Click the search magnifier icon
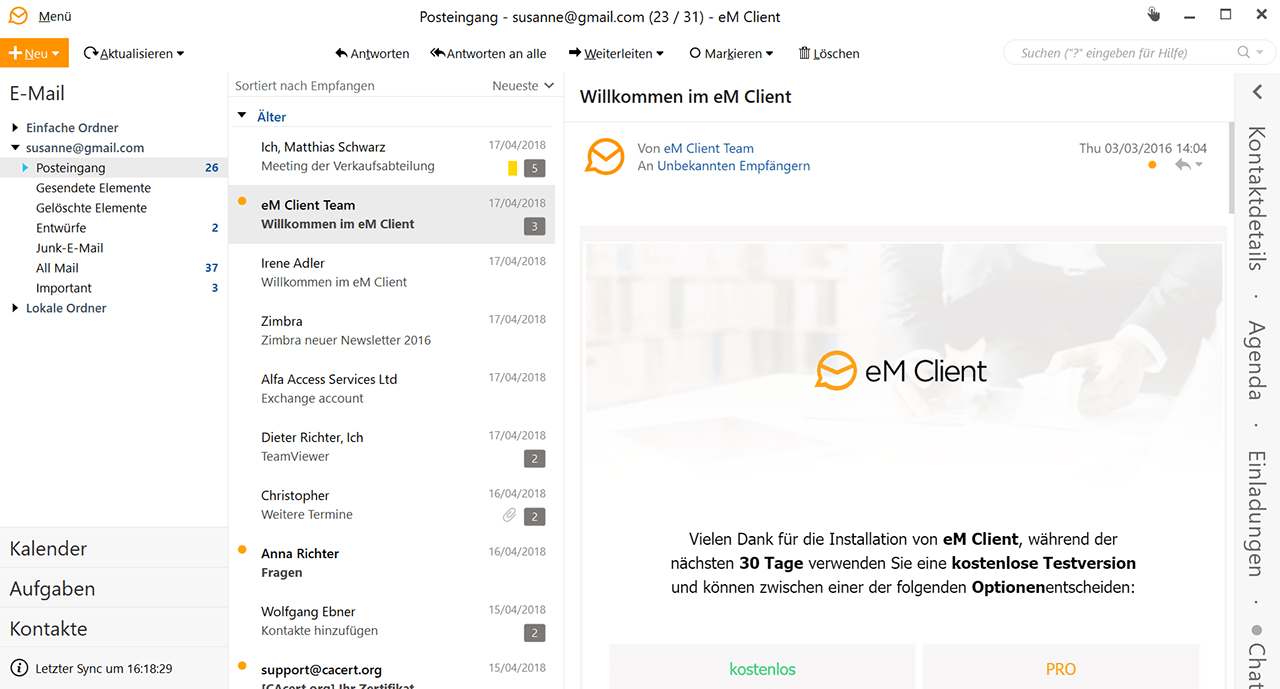The width and height of the screenshot is (1280, 689). pyautogui.click(x=1244, y=53)
